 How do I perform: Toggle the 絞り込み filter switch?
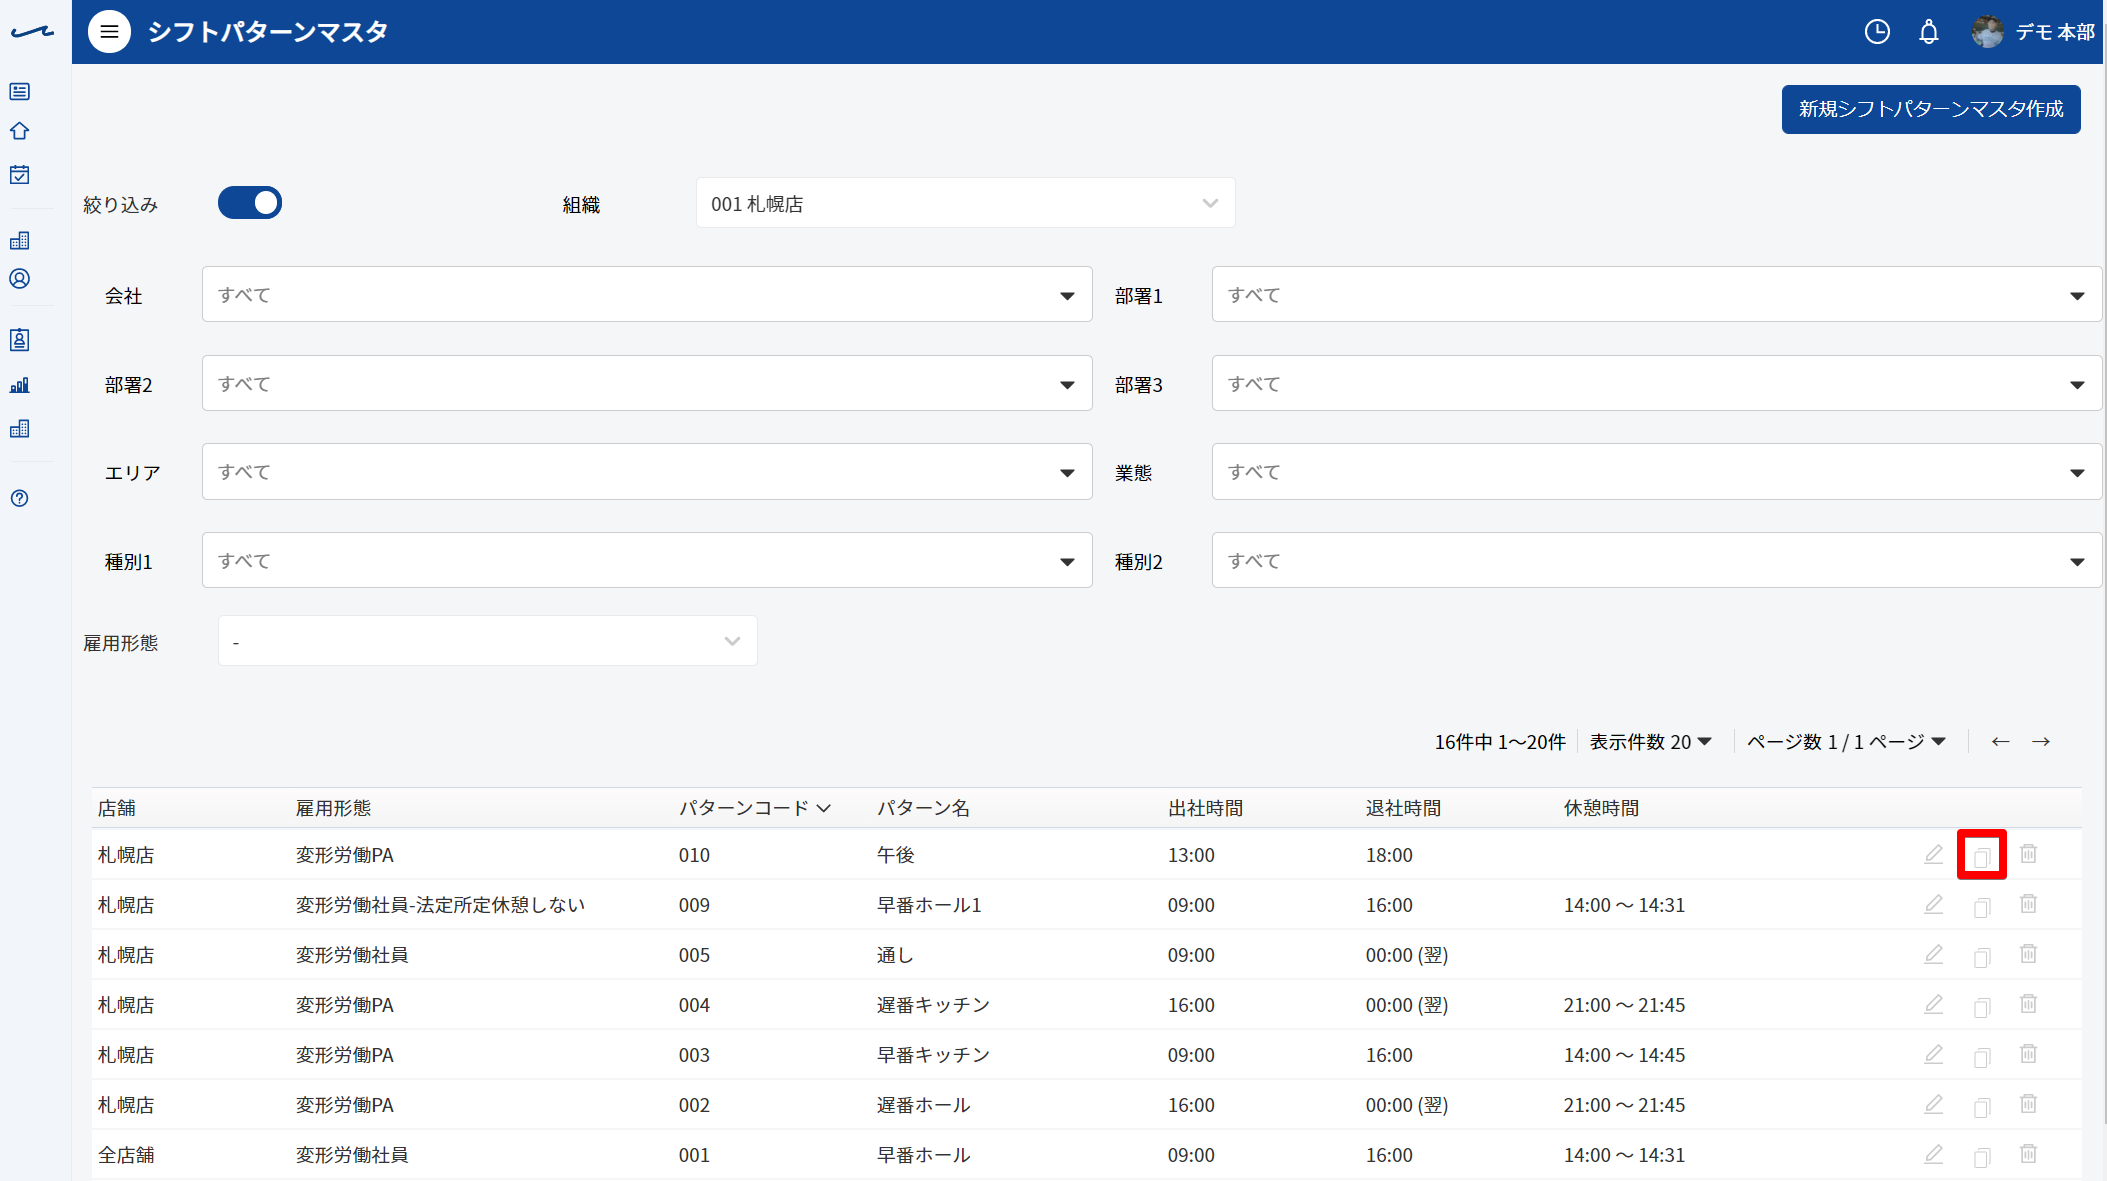250,203
